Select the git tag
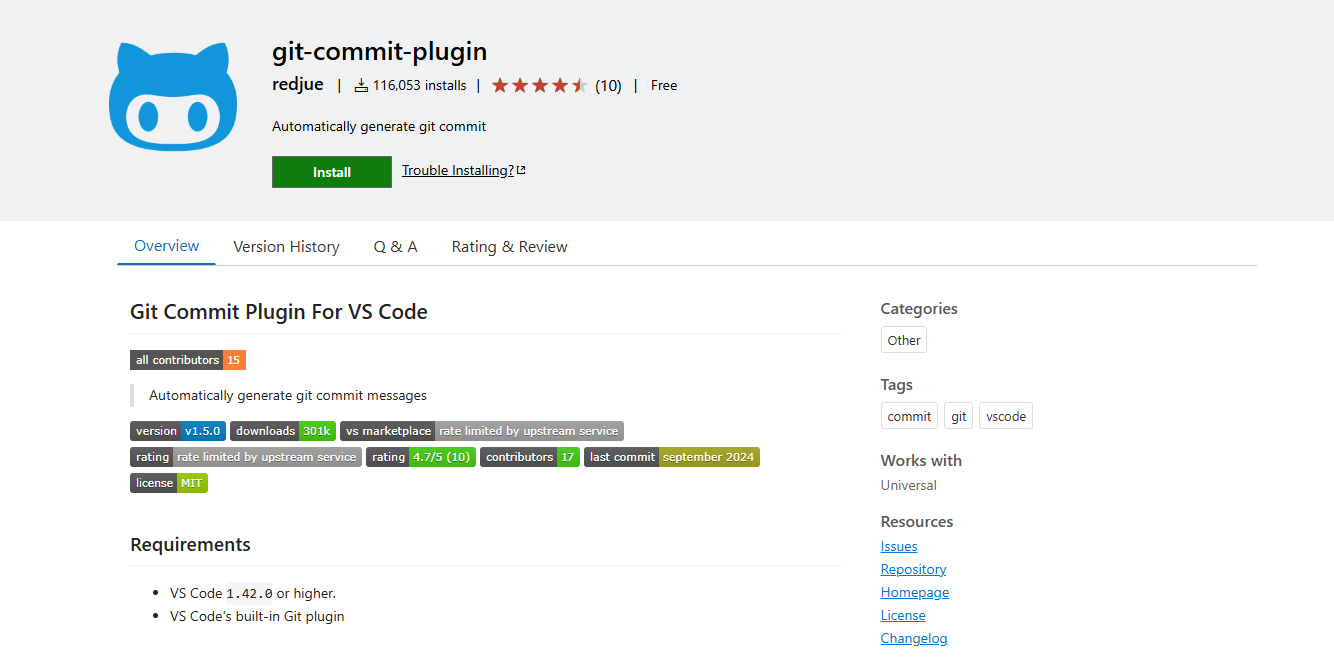Image resolution: width=1334 pixels, height=662 pixels. tap(959, 416)
